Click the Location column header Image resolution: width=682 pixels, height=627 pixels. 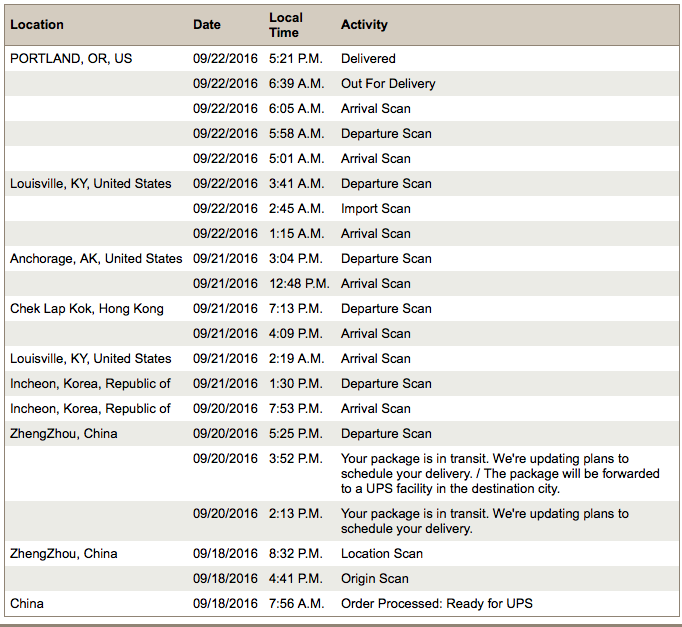pyautogui.click(x=37, y=25)
